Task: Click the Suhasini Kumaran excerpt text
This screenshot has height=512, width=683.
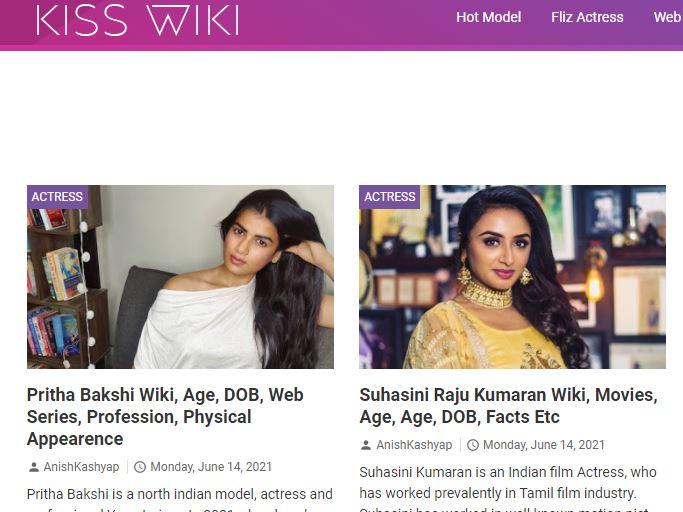Action: point(508,490)
